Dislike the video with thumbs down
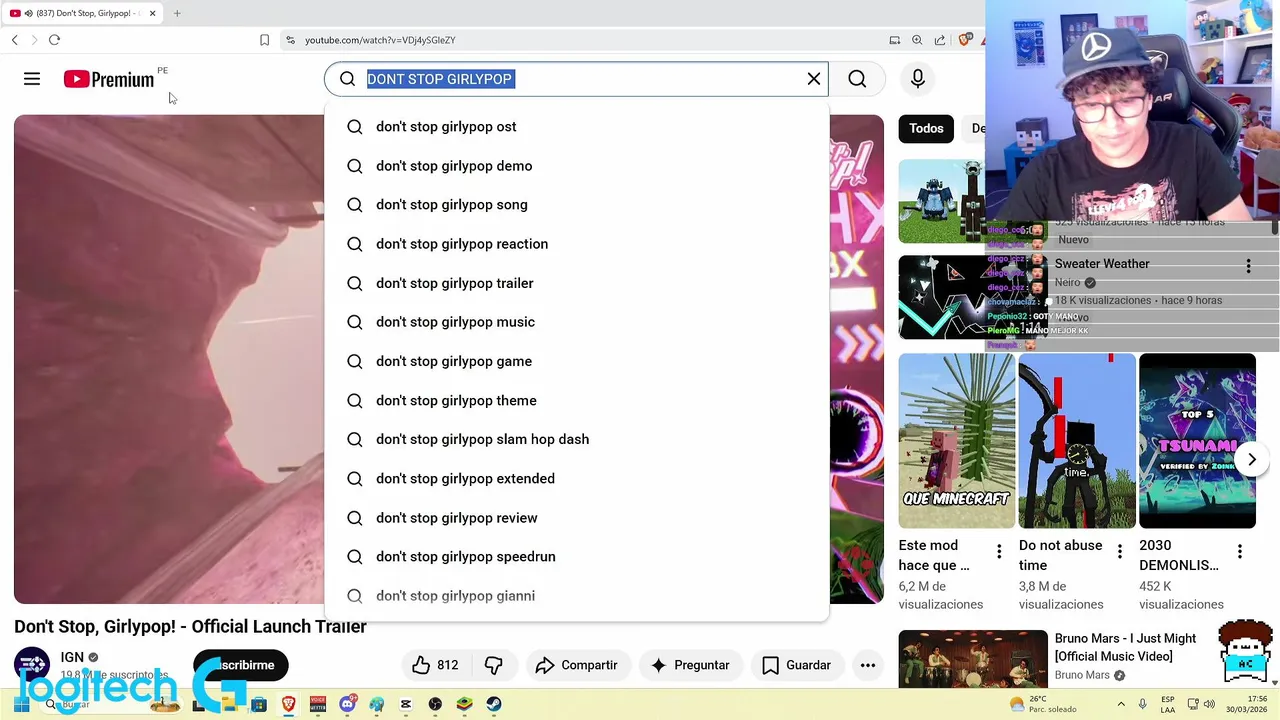The width and height of the screenshot is (1280, 720). (494, 665)
